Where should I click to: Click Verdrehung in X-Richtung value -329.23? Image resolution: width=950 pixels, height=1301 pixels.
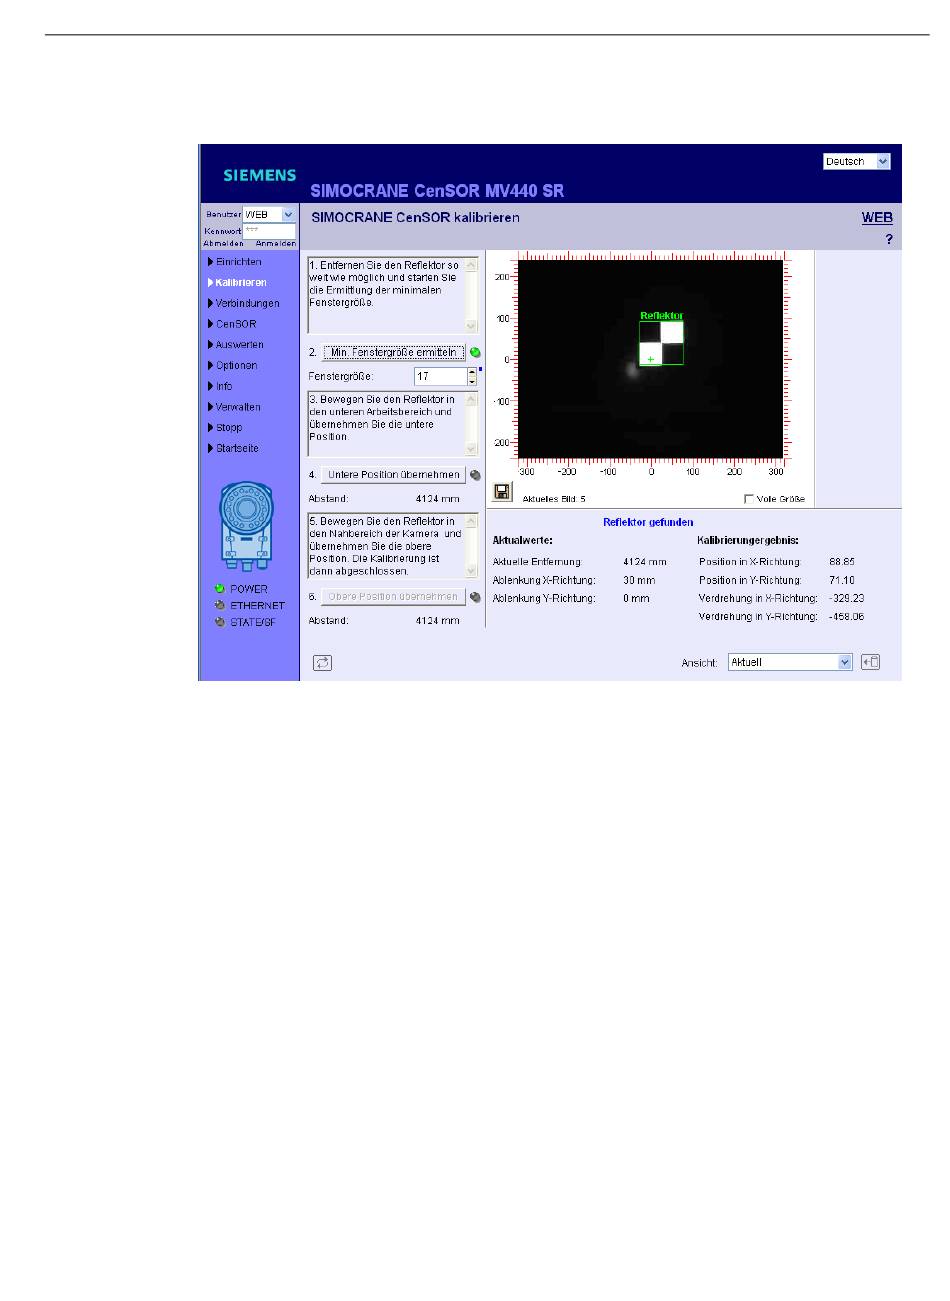coord(847,598)
